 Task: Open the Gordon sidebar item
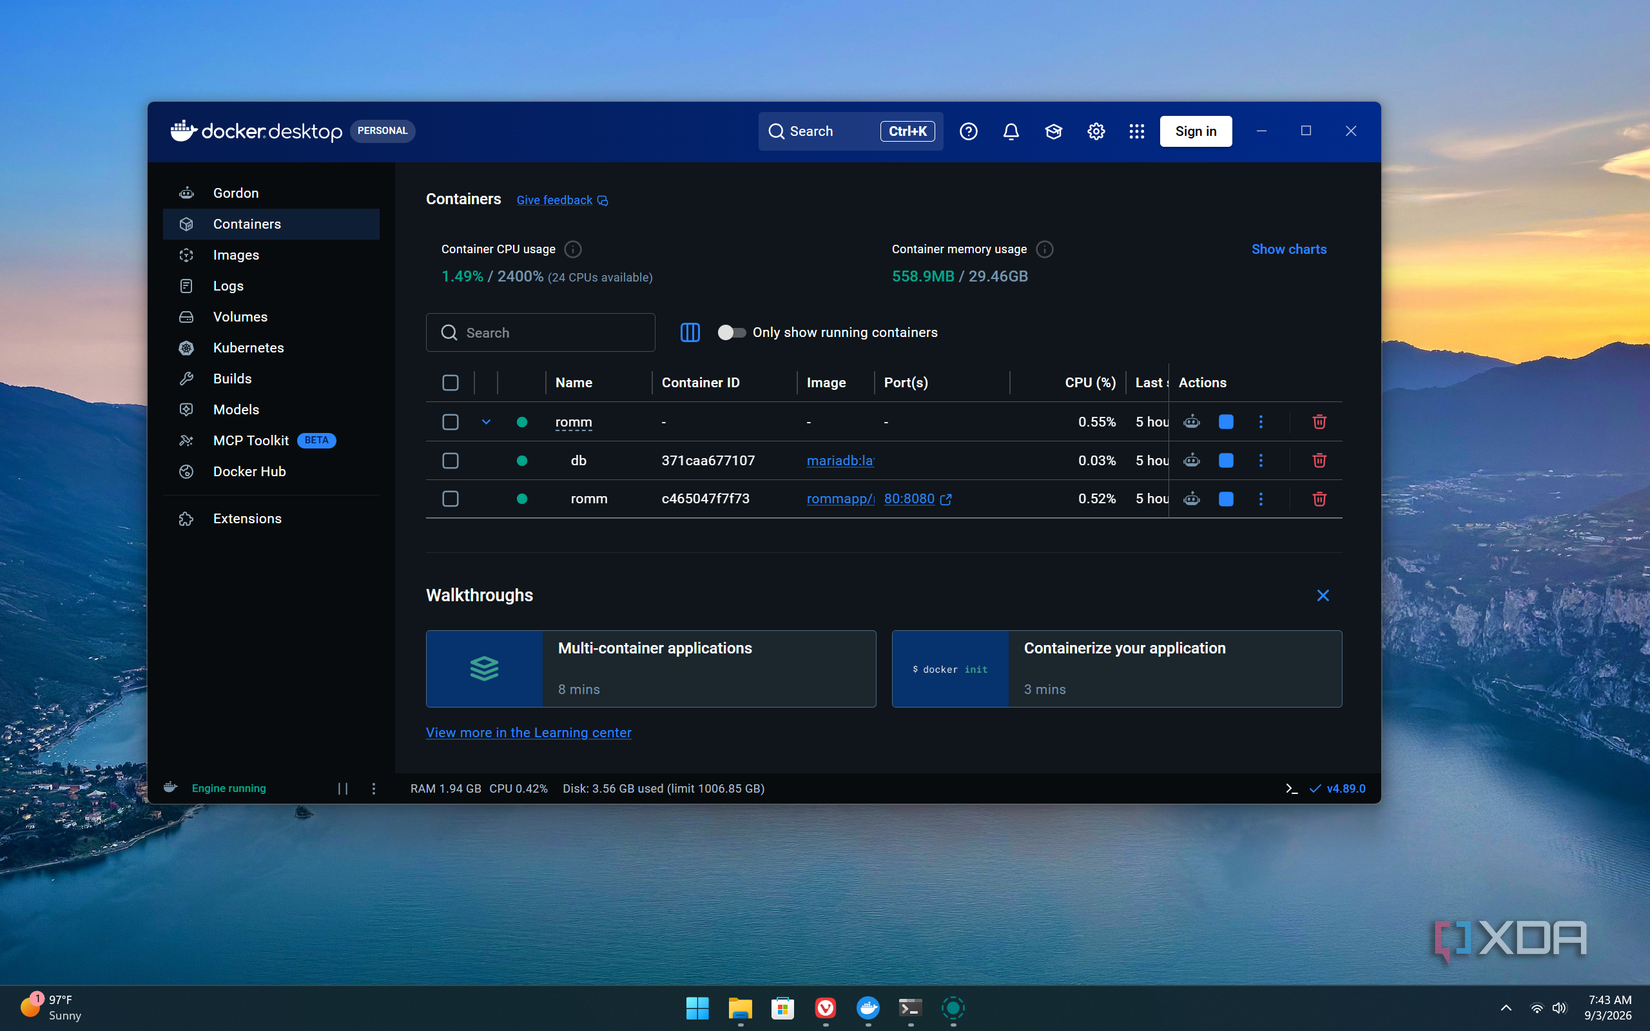pyautogui.click(x=271, y=193)
